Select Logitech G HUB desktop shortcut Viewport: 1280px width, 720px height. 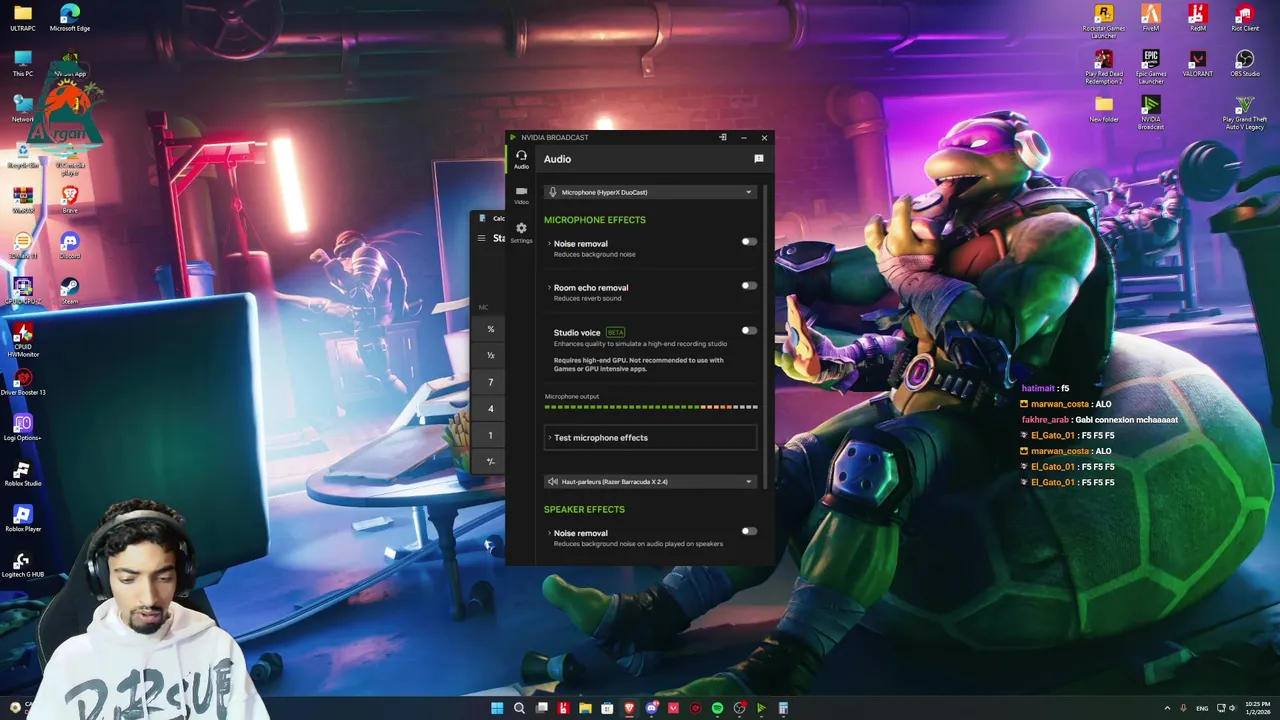[22, 564]
